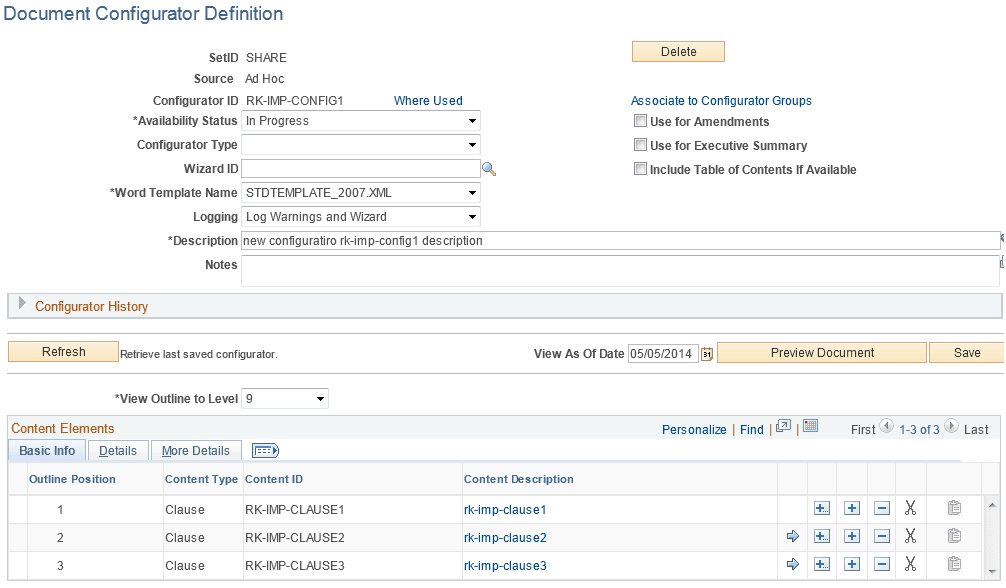Switch to the Details tab
Viewport: 1006px width, 588px height.
118,450
